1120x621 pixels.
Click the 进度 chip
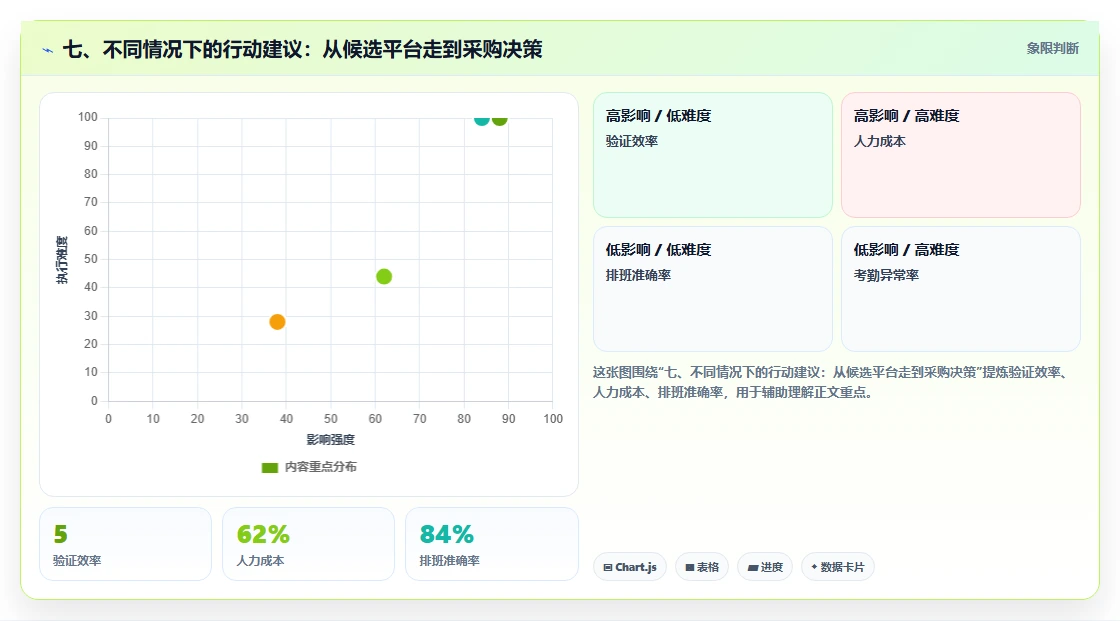pos(765,567)
